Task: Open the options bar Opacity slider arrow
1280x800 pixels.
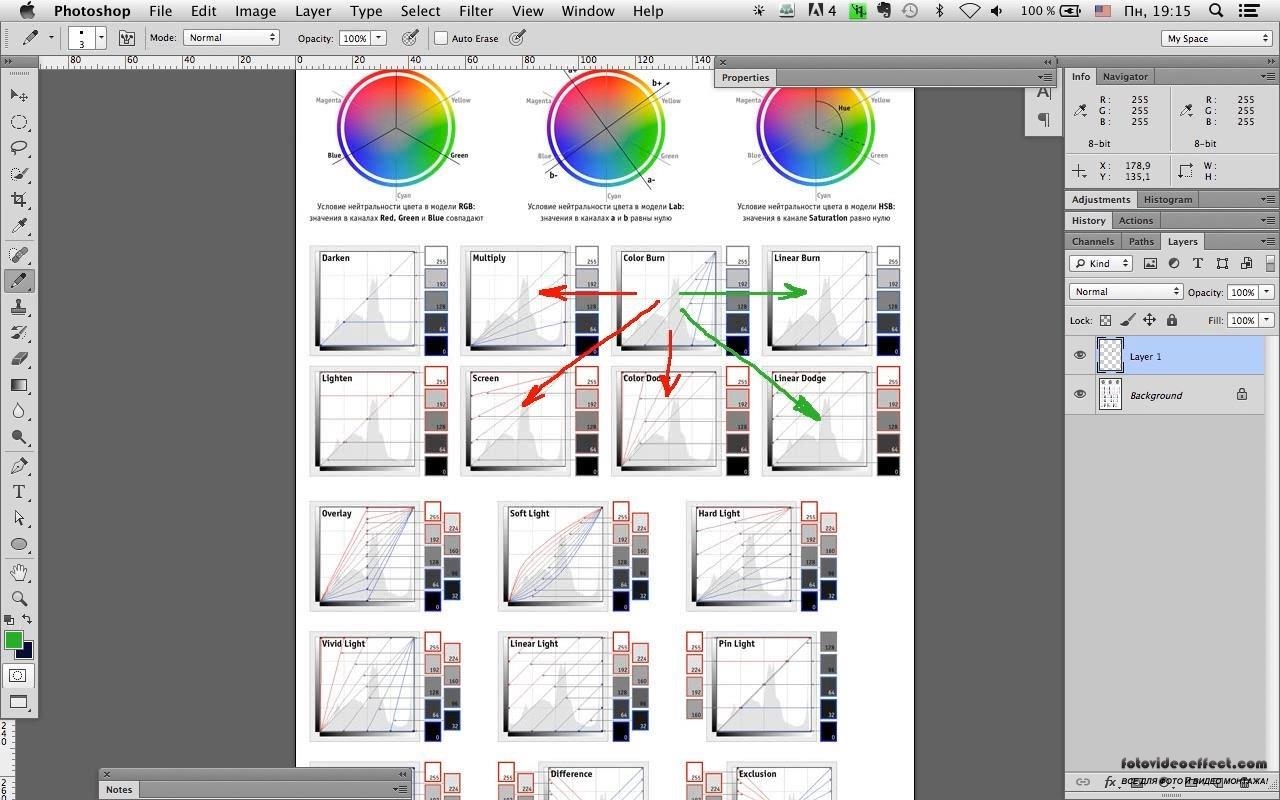Action: [379, 38]
